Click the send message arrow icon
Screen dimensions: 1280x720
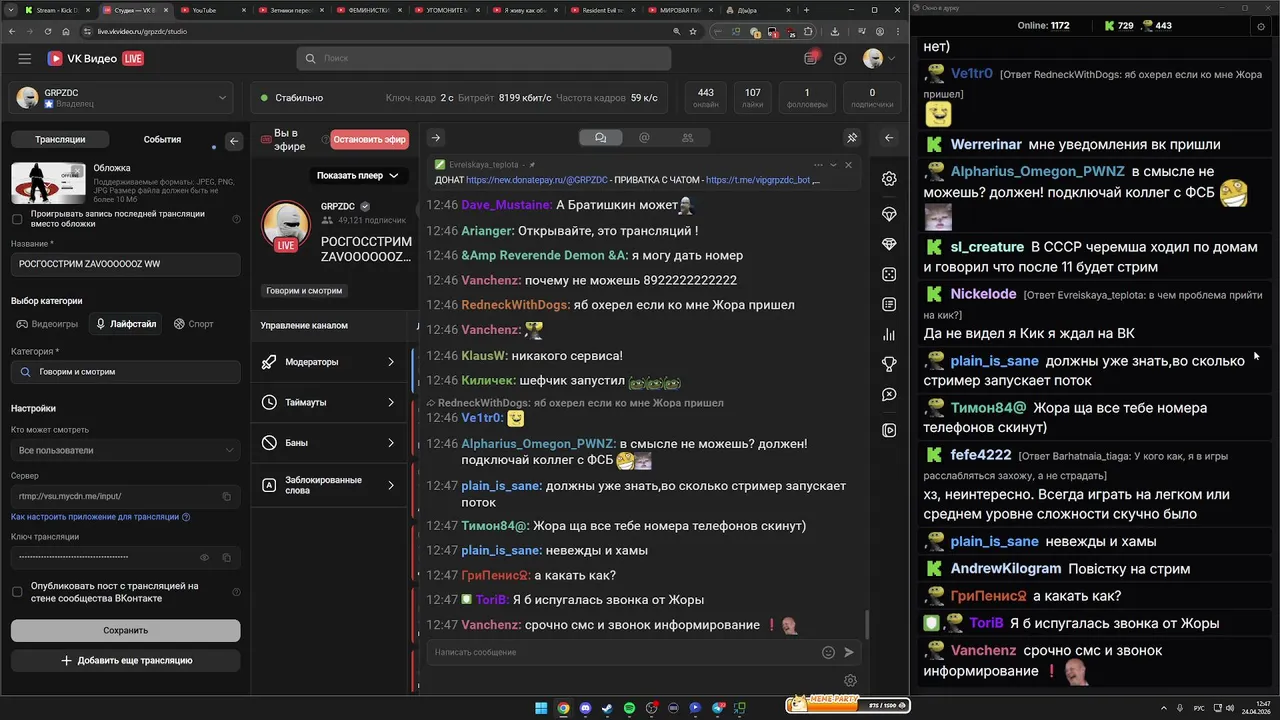pyautogui.click(x=849, y=652)
